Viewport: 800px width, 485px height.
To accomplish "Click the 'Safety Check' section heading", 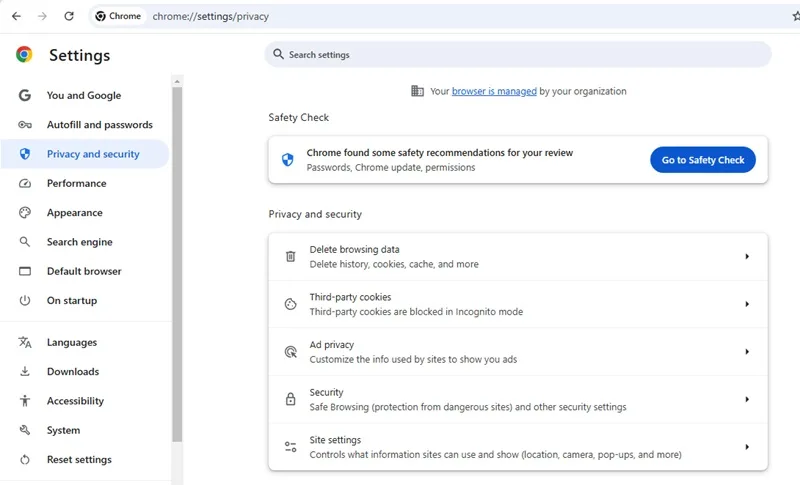I will (298, 117).
